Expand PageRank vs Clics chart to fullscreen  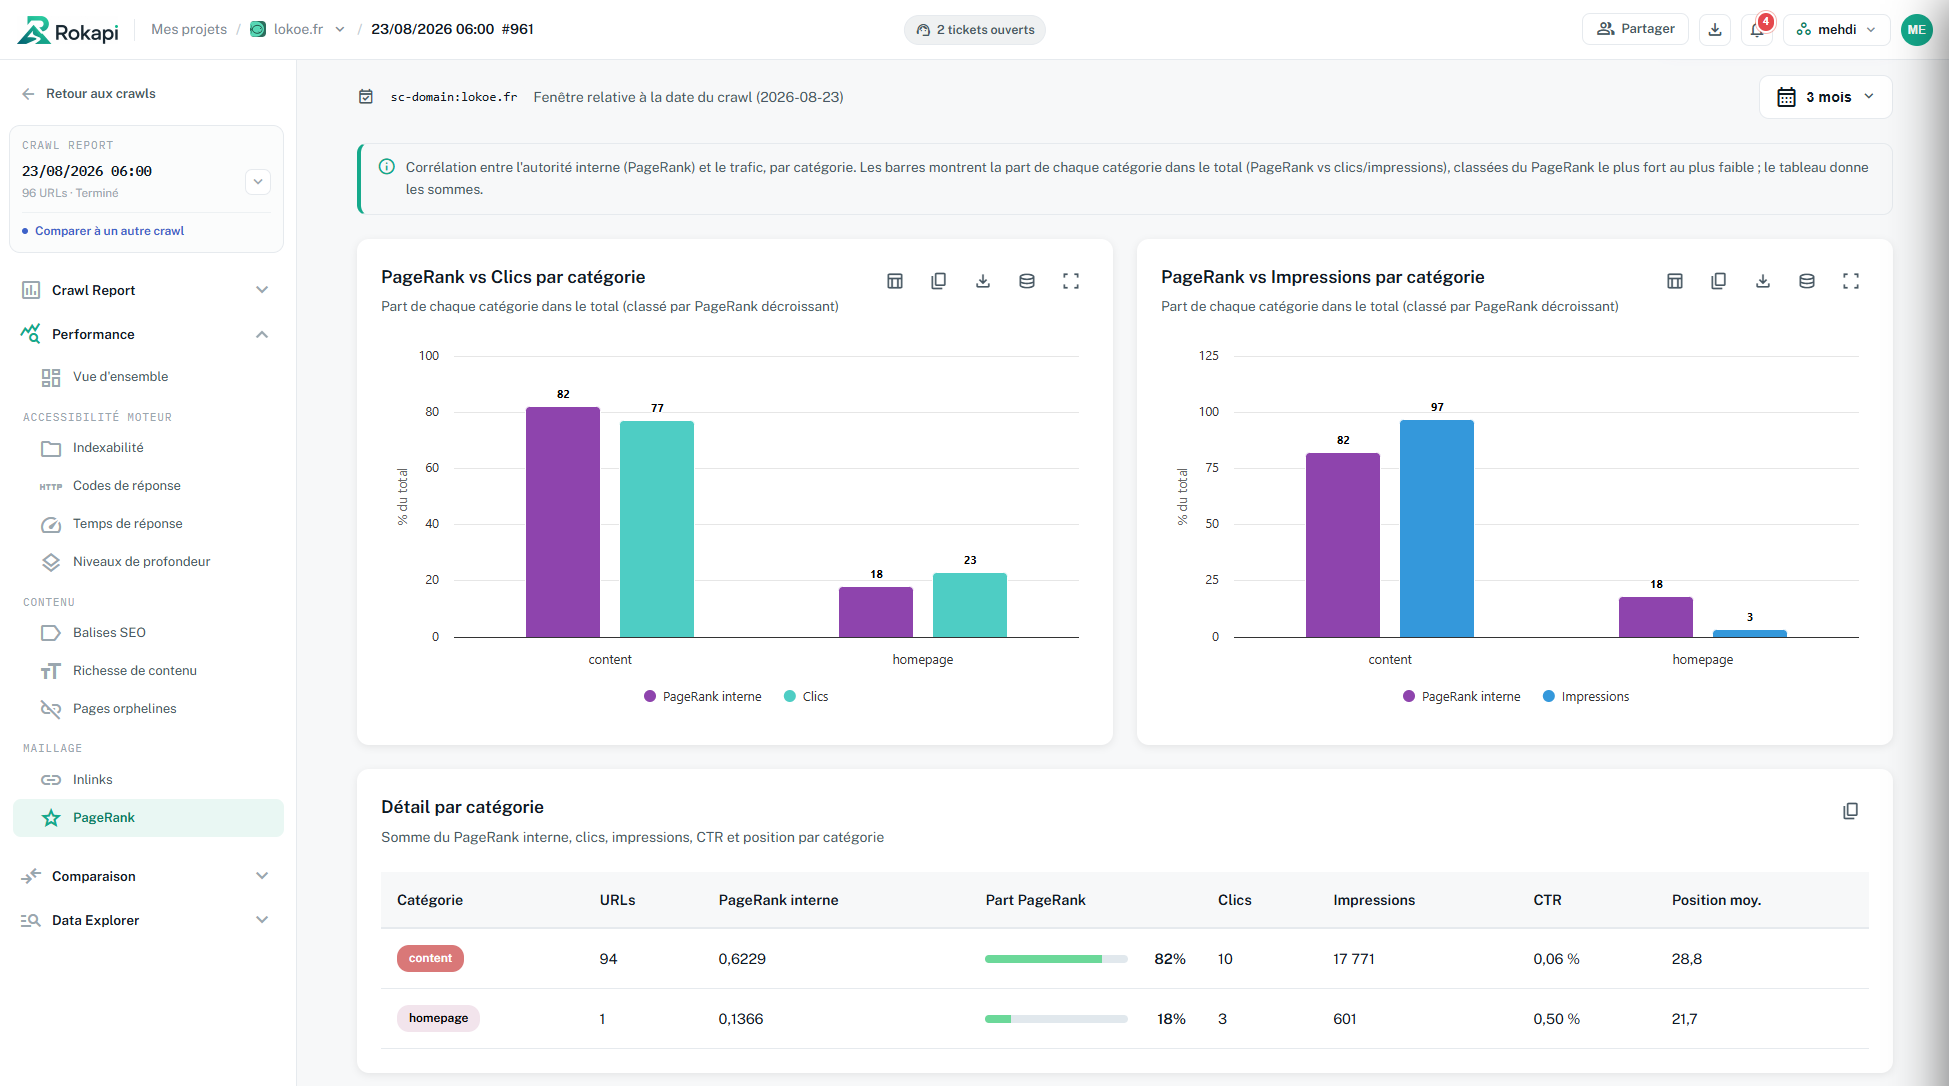pos(1071,281)
